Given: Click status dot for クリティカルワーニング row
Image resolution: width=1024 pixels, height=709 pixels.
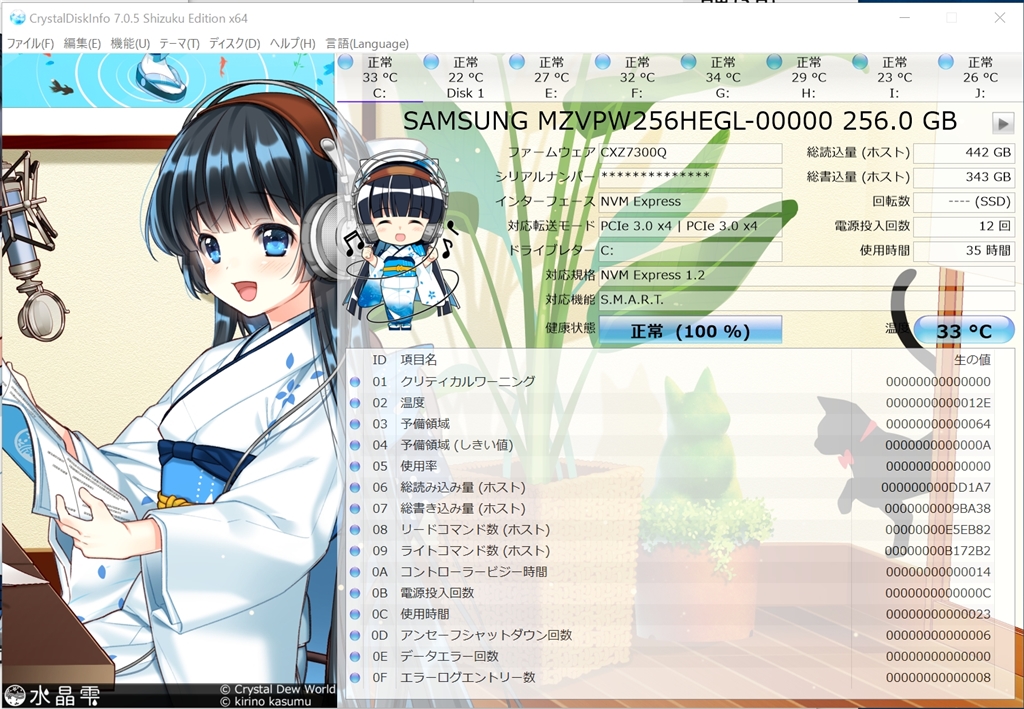Looking at the screenshot, I should point(355,382).
